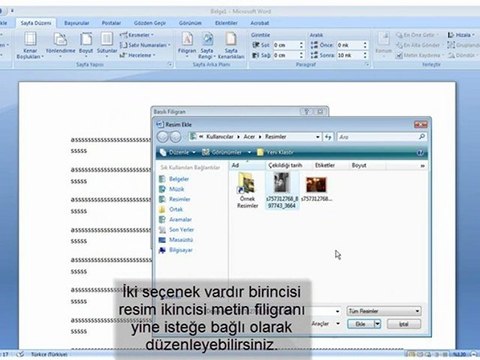Click Back arrow in Resim Ekle
The height and width of the screenshot is (360, 480).
pos(163,137)
